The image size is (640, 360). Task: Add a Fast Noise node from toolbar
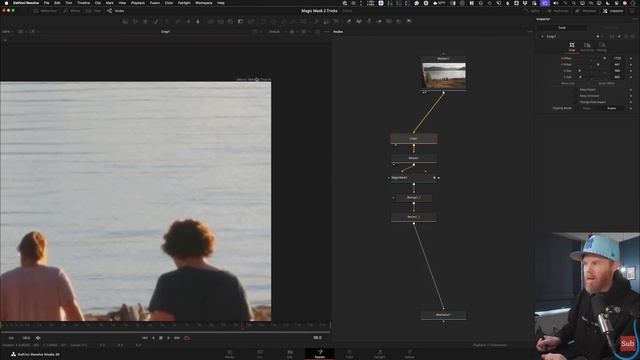[135, 21]
